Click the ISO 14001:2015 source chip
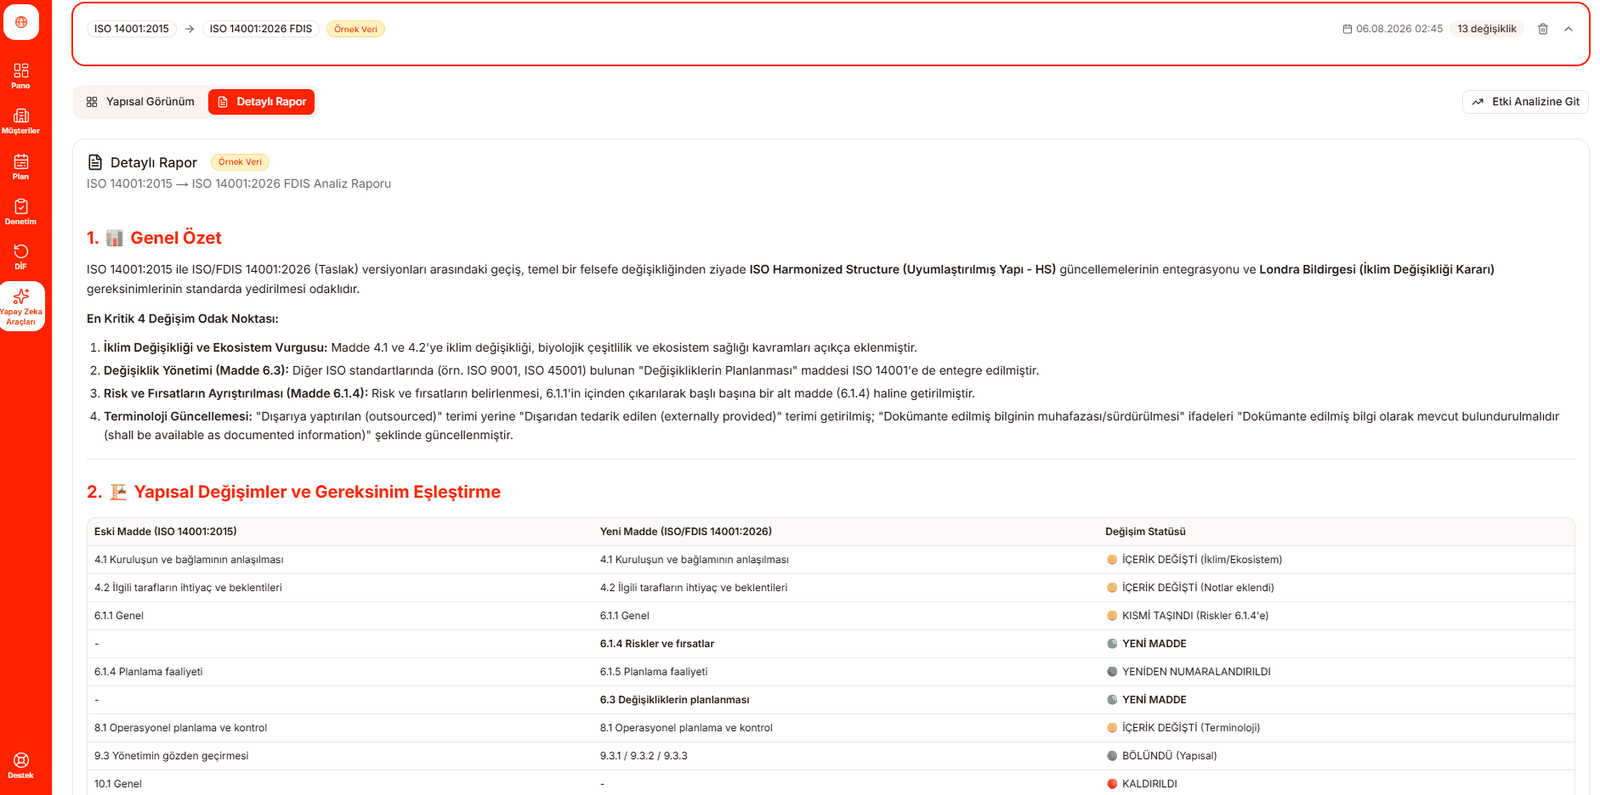 (x=131, y=29)
